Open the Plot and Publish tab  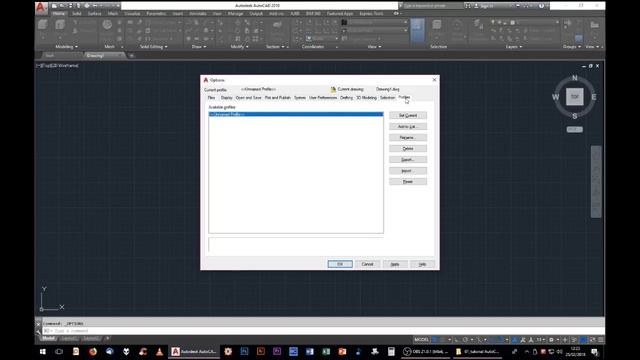(x=278, y=98)
